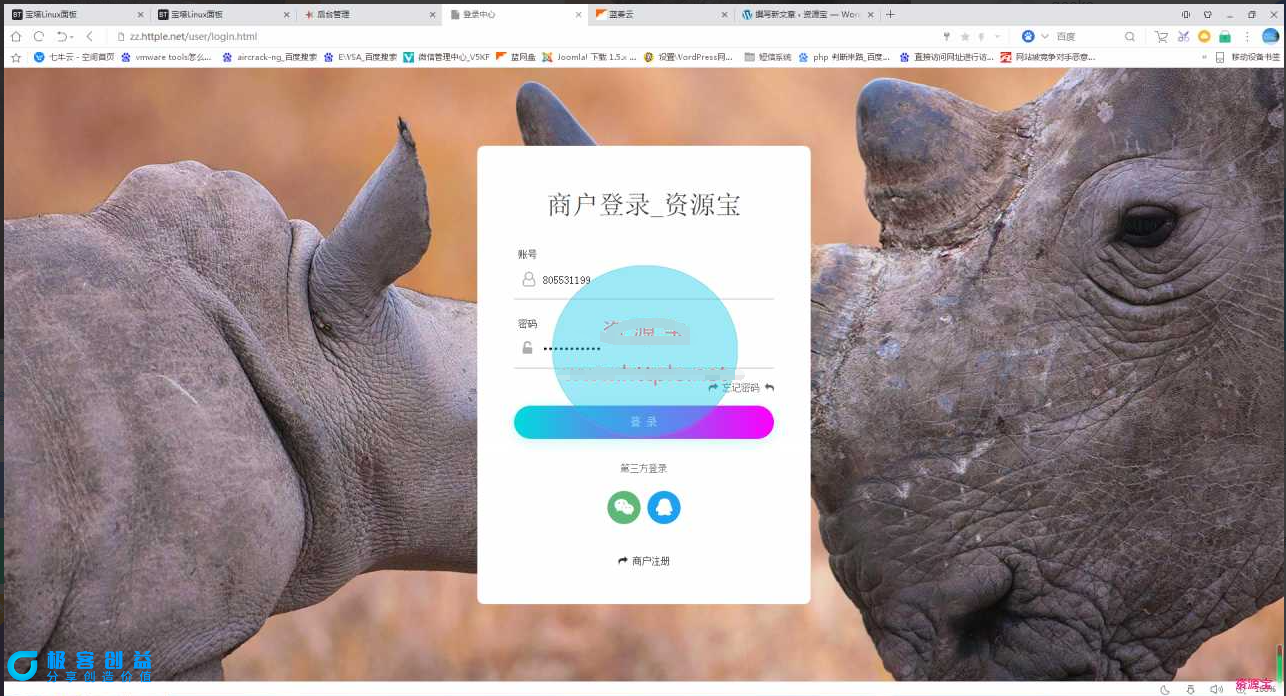This screenshot has width=1286, height=696.
Task: Click the magnifier icon in the search box
Action: click(x=1130, y=36)
